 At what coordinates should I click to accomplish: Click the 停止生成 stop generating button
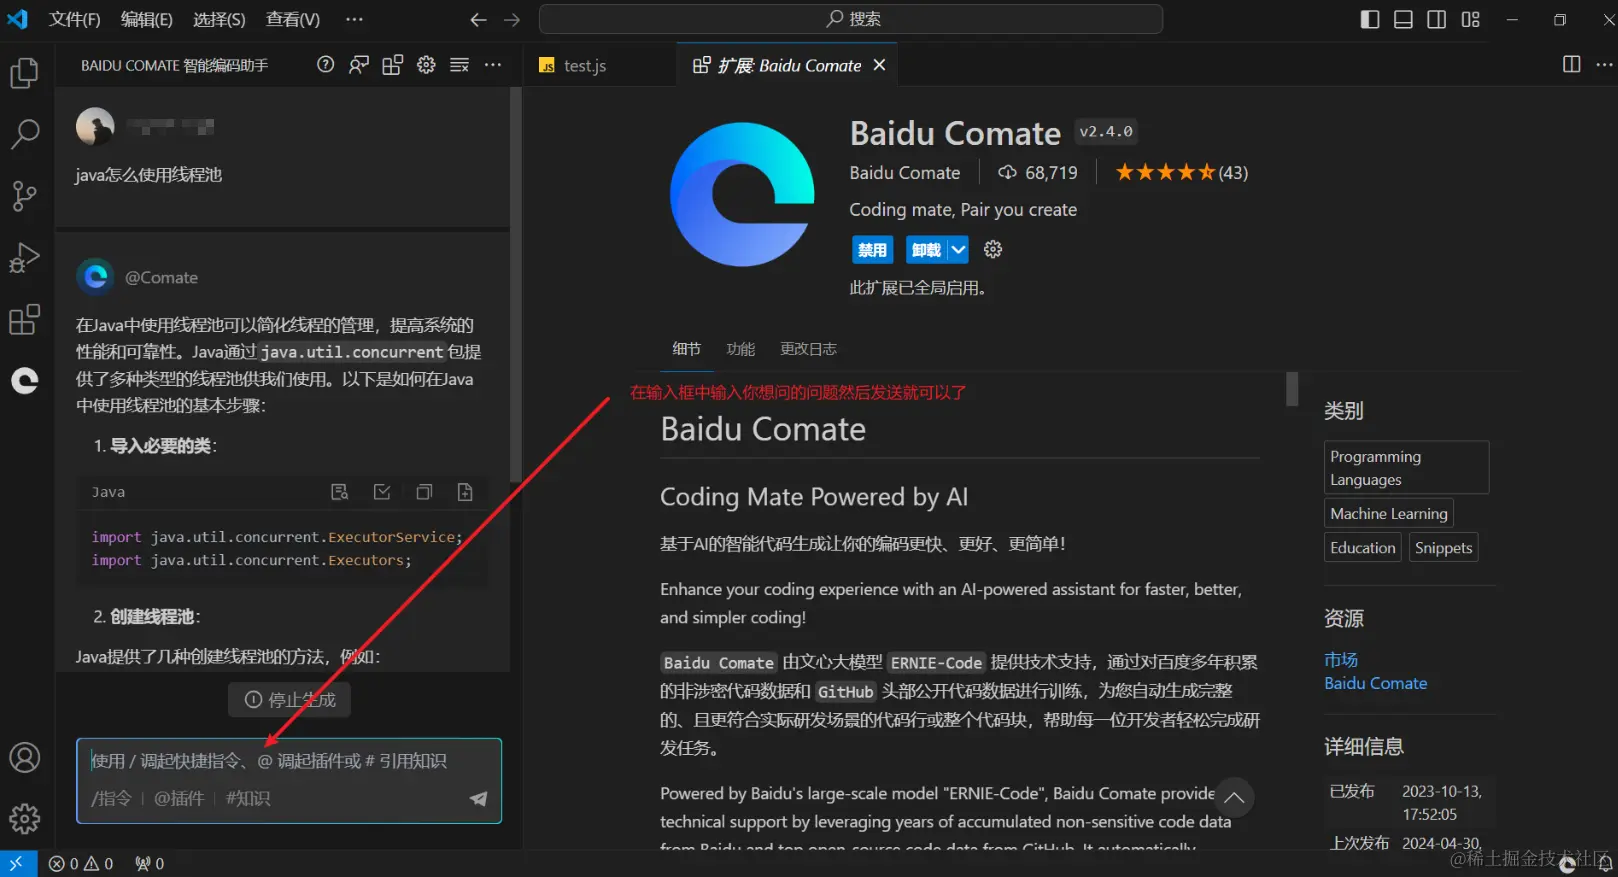point(290,700)
